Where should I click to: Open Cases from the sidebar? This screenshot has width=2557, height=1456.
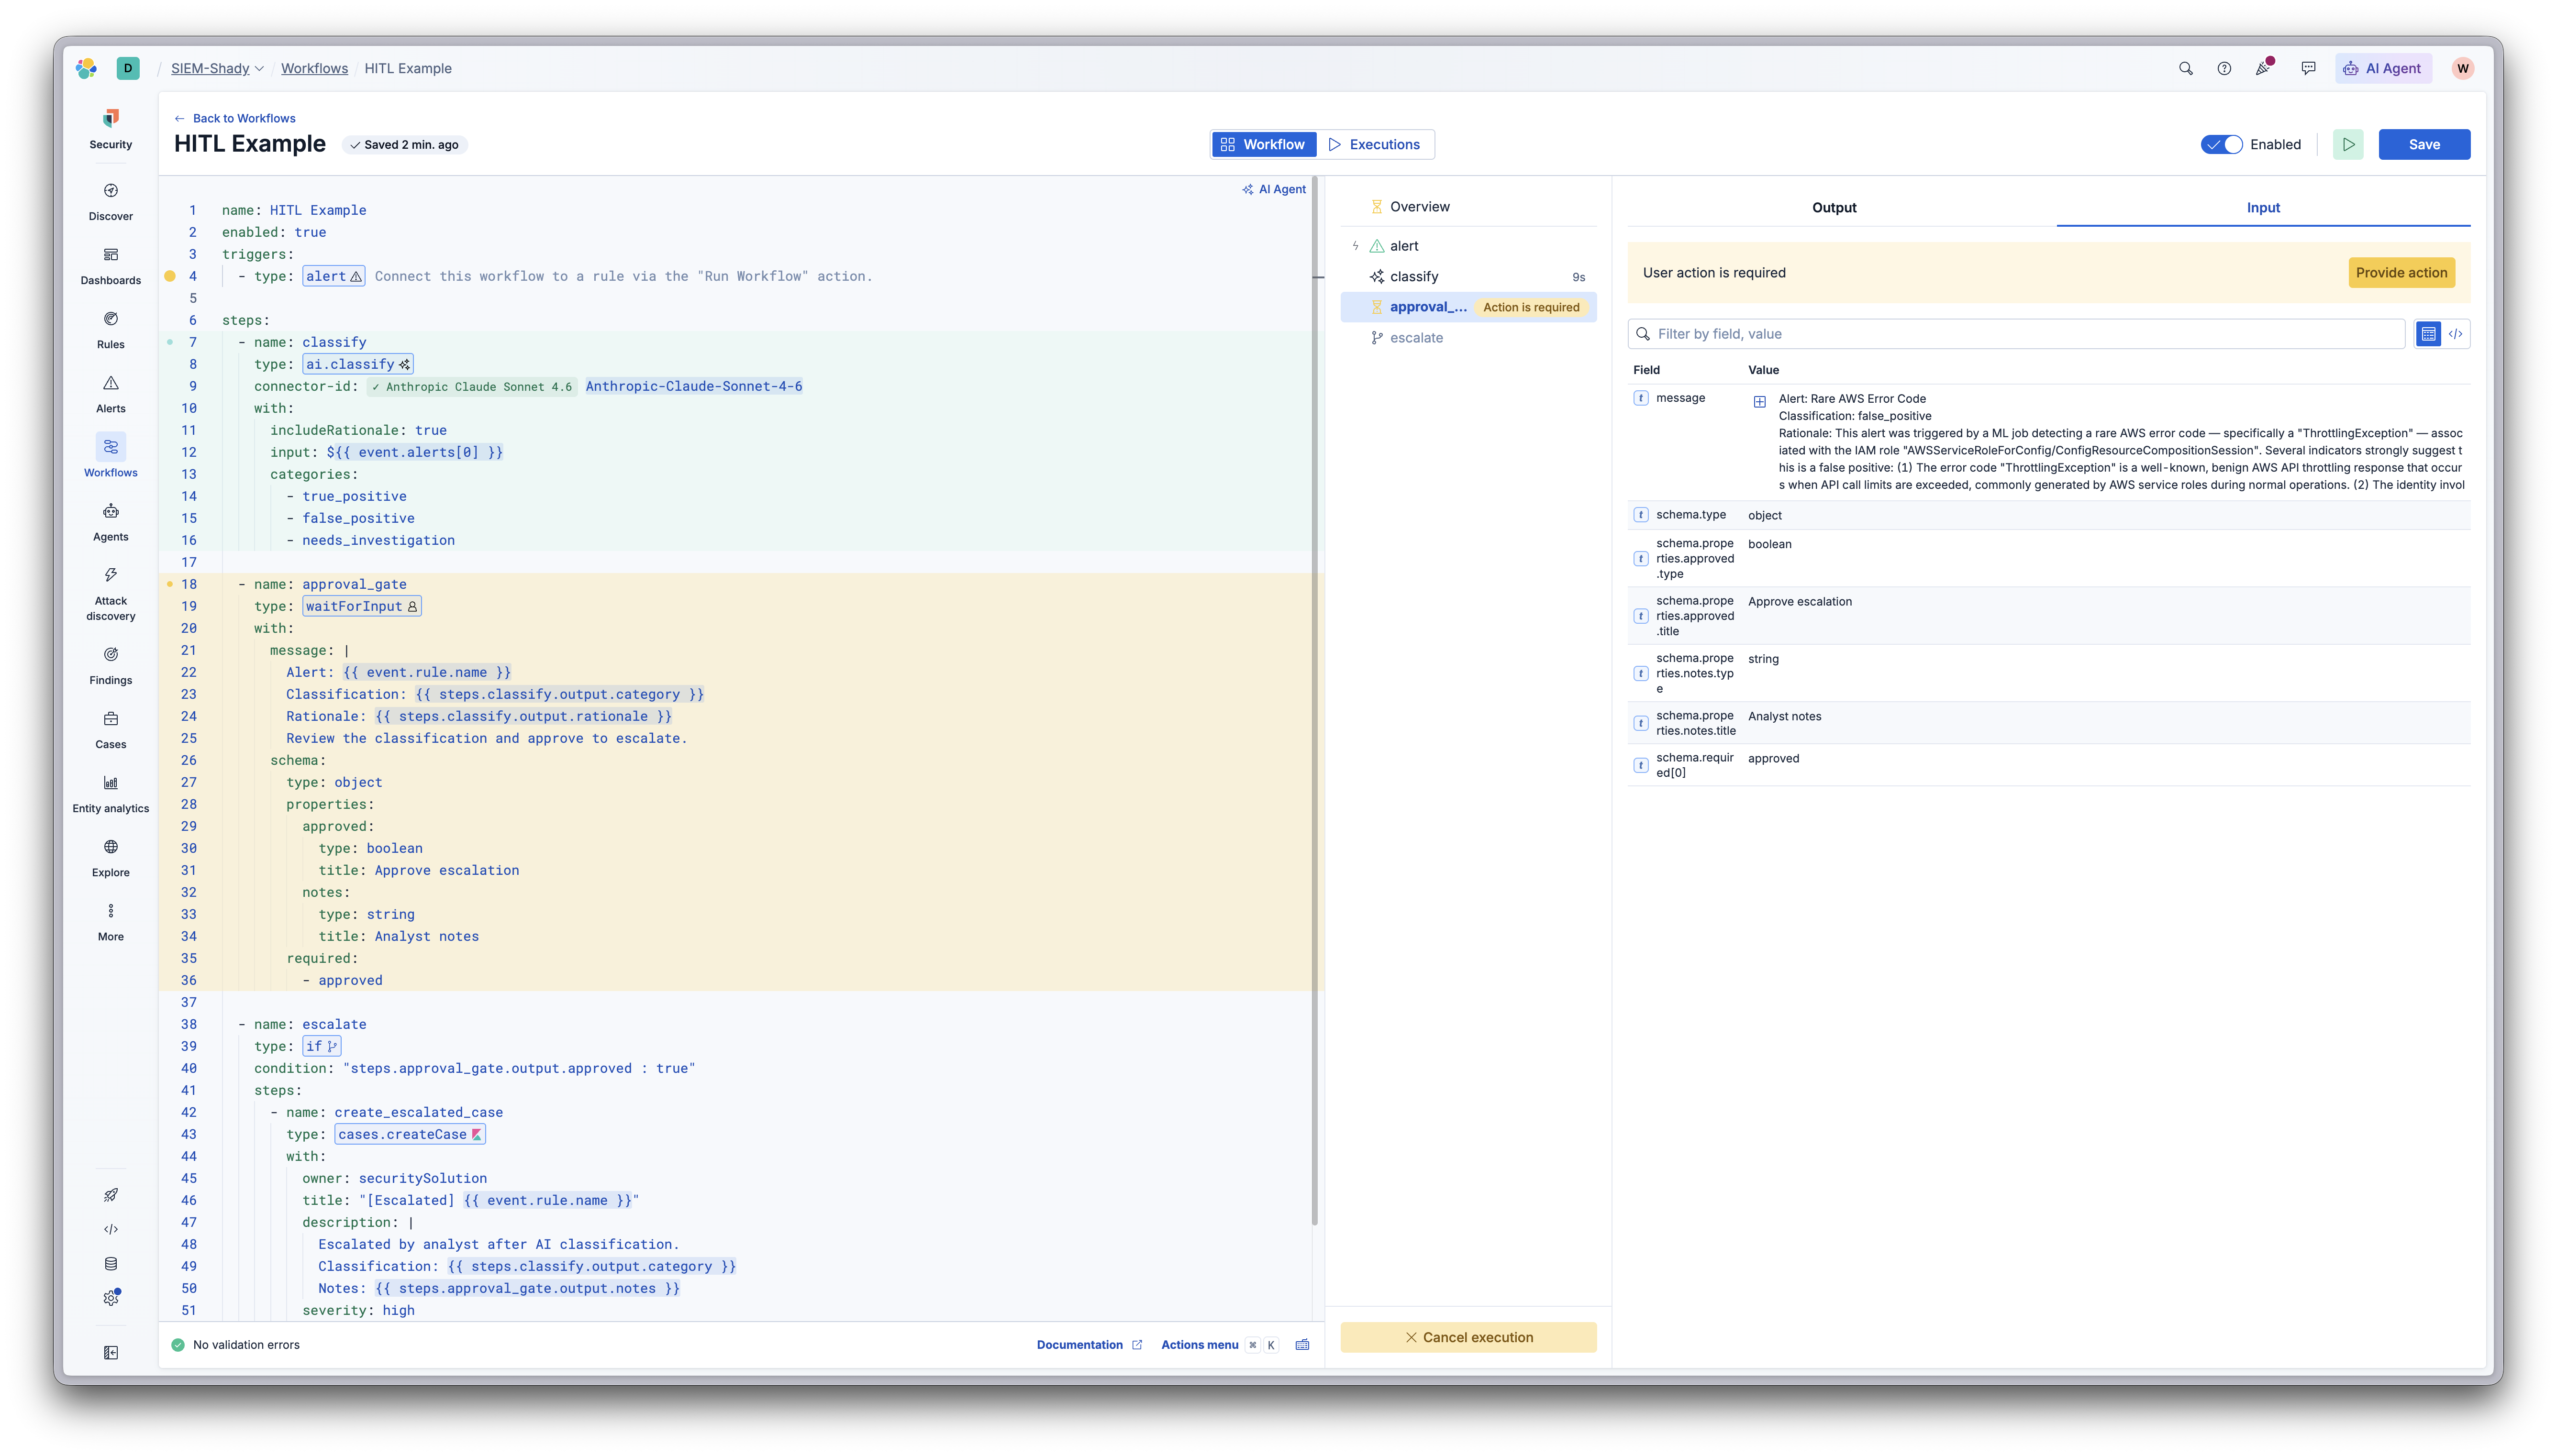click(x=110, y=730)
